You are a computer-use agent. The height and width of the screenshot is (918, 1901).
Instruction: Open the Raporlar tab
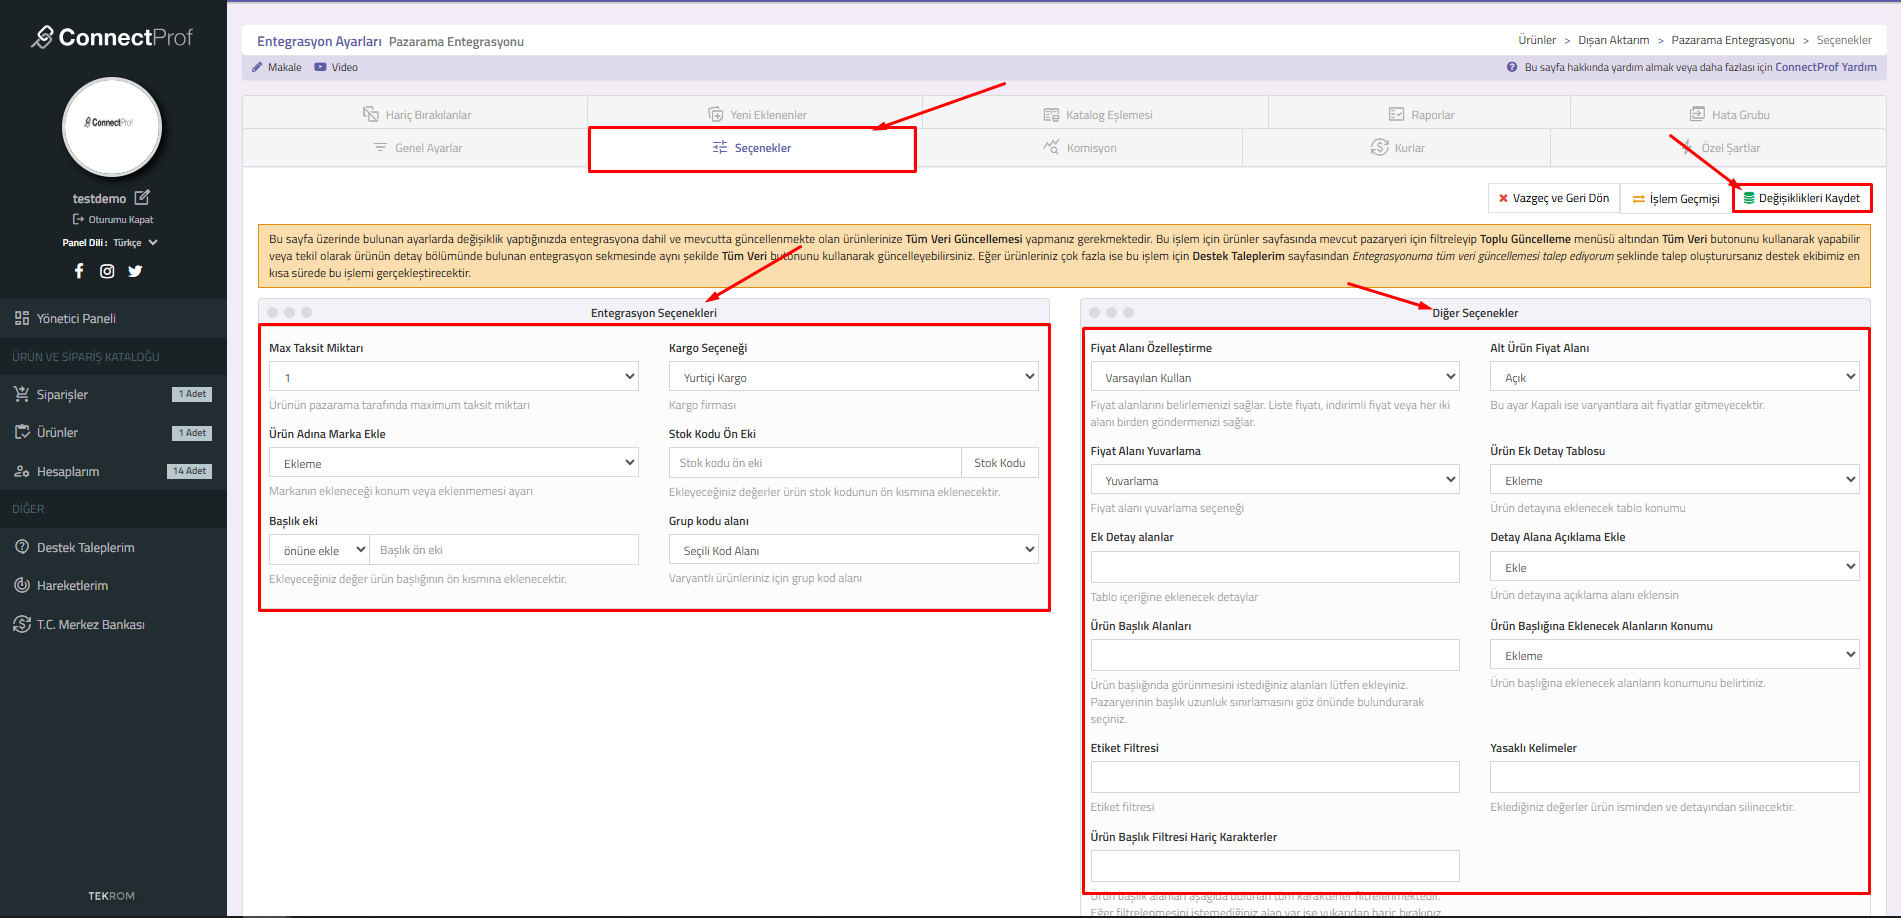click(x=1421, y=114)
